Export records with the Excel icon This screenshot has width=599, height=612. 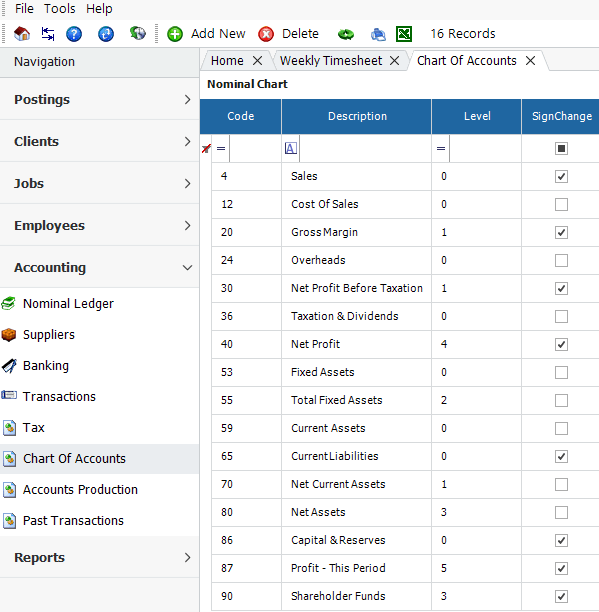404,34
